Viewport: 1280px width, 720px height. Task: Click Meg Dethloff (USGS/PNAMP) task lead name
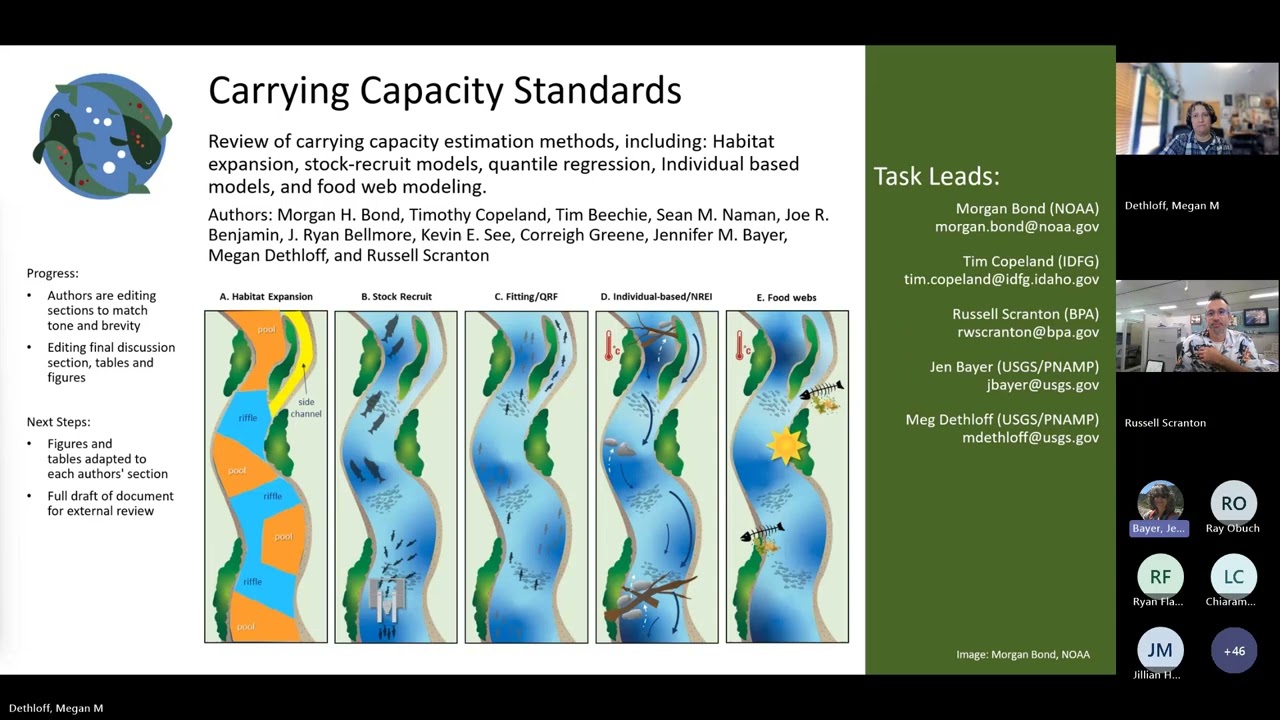pos(1002,420)
